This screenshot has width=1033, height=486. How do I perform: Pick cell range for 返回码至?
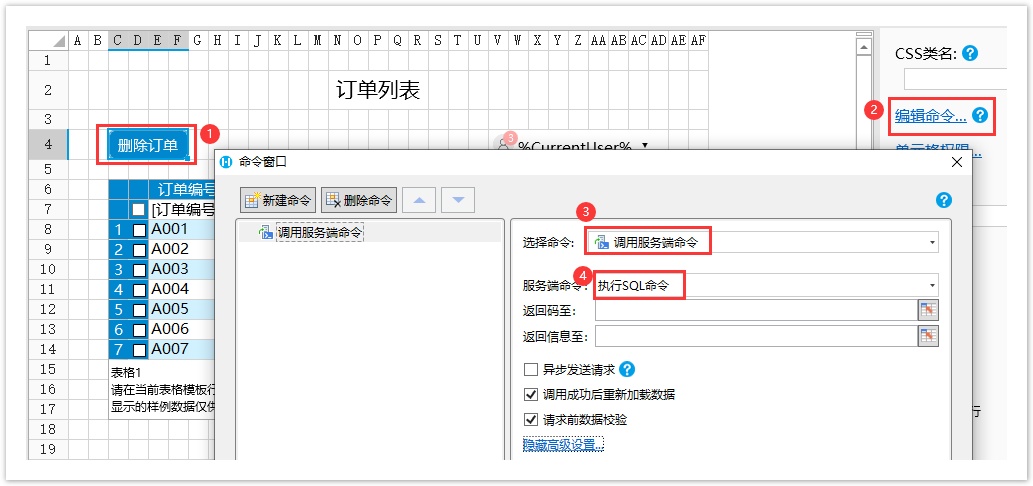pyautogui.click(x=928, y=310)
